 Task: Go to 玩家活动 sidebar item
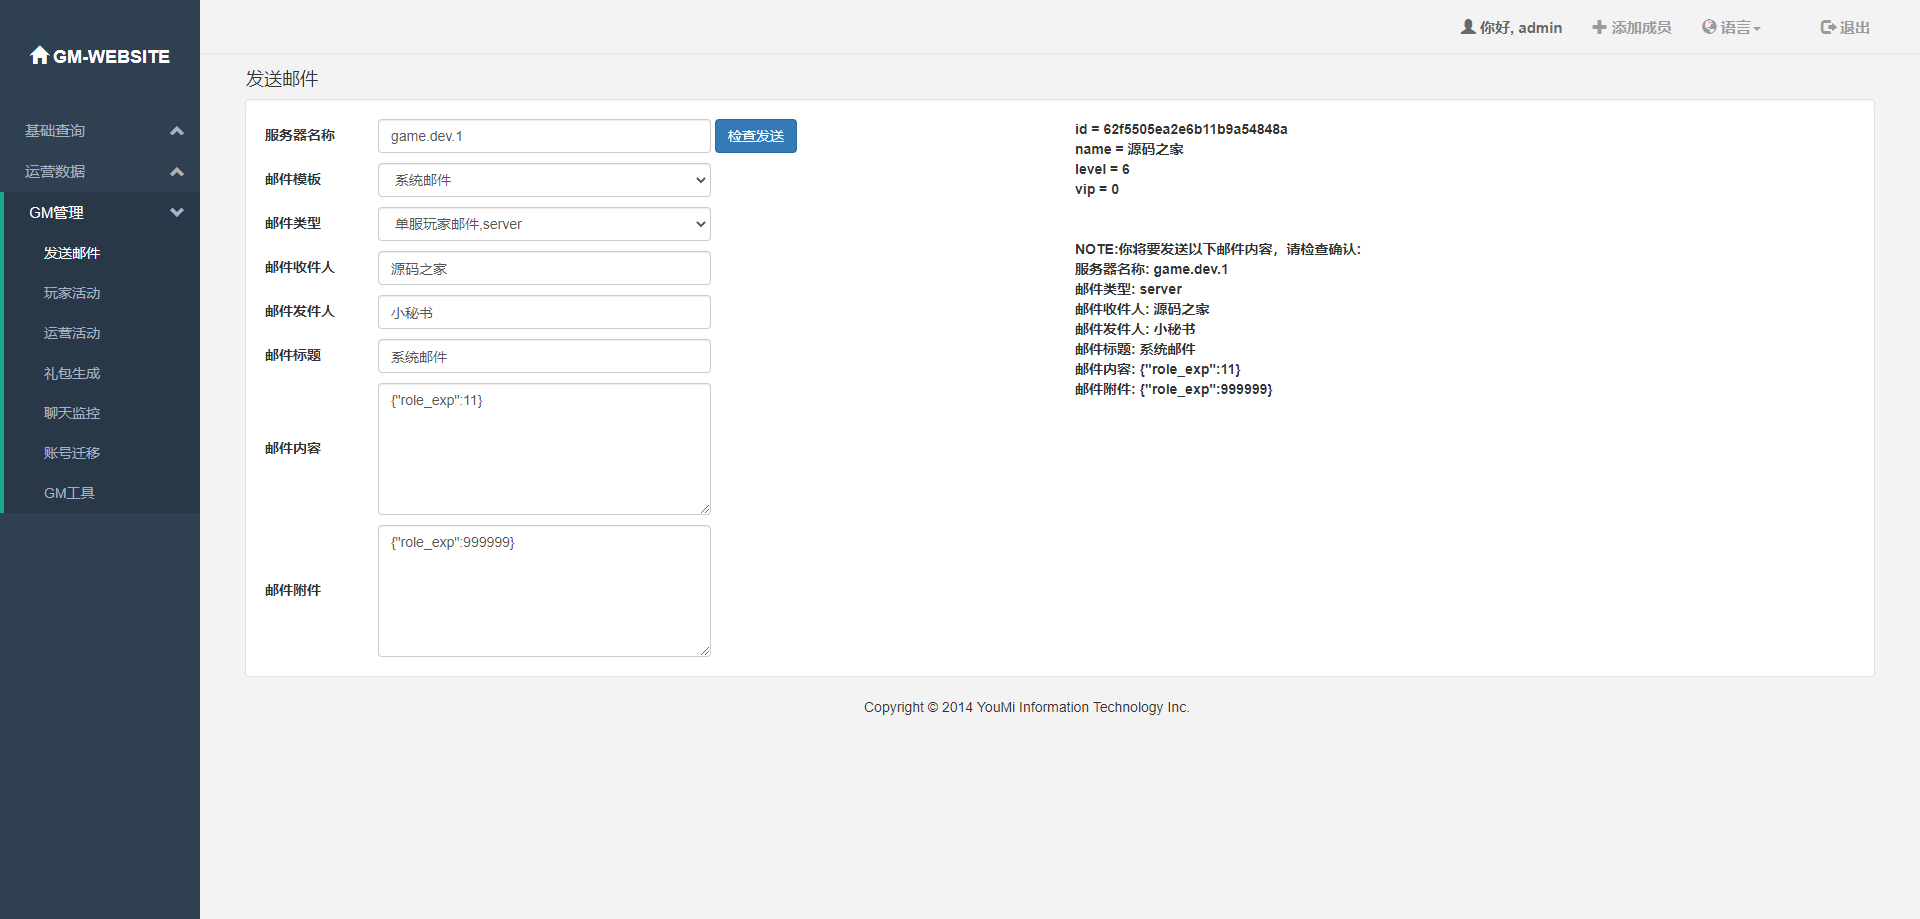(x=72, y=293)
